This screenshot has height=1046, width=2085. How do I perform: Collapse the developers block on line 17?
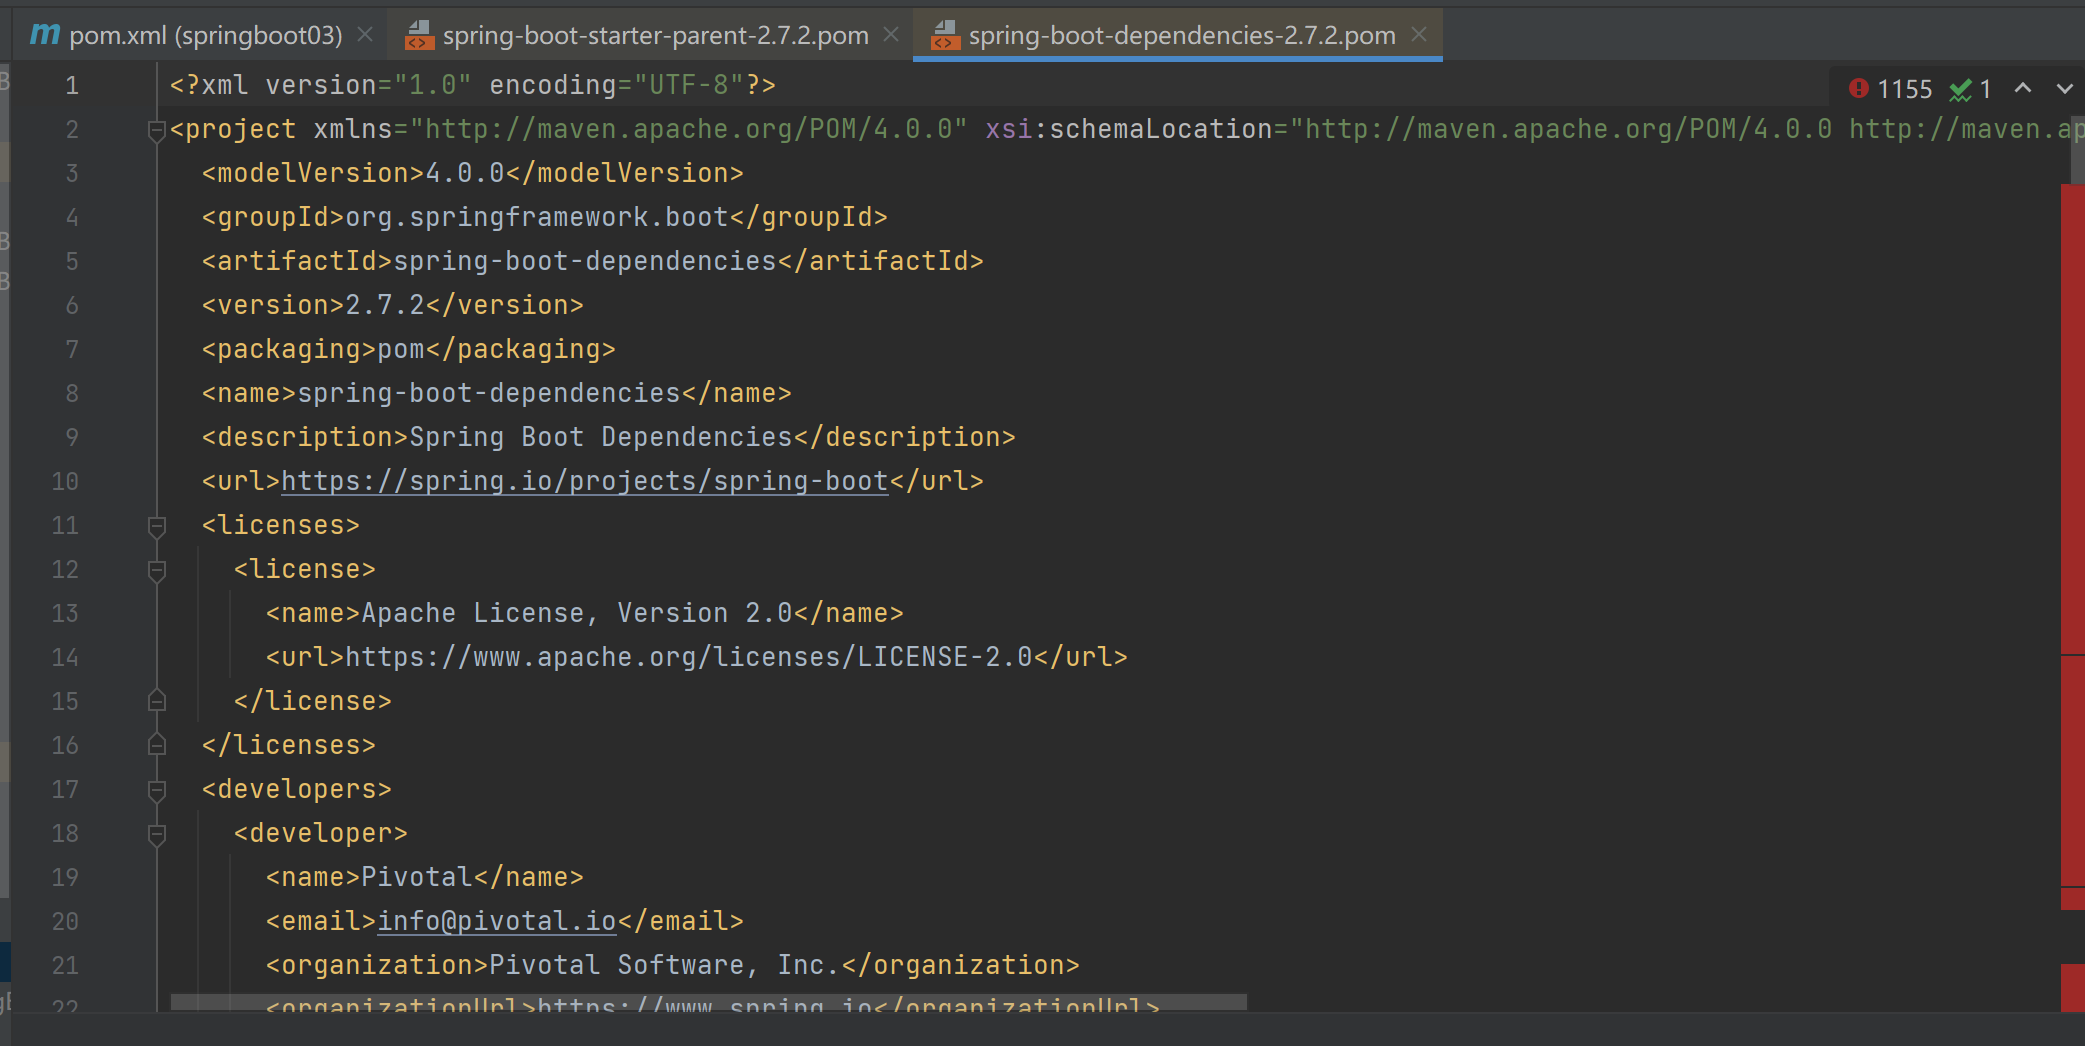[x=156, y=790]
